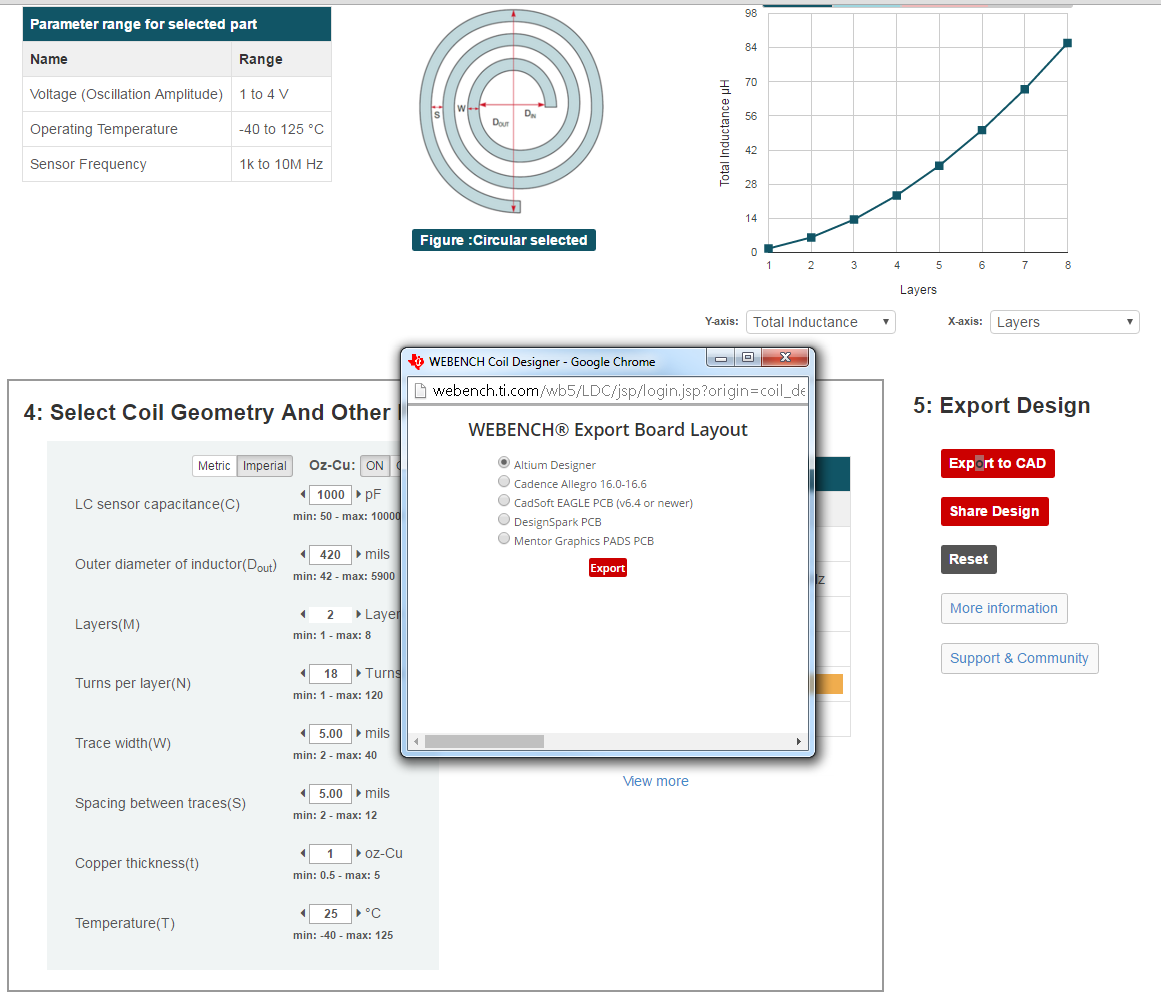Click the copper thickness field showing 1
The height and width of the screenshot is (999, 1161).
[x=330, y=854]
